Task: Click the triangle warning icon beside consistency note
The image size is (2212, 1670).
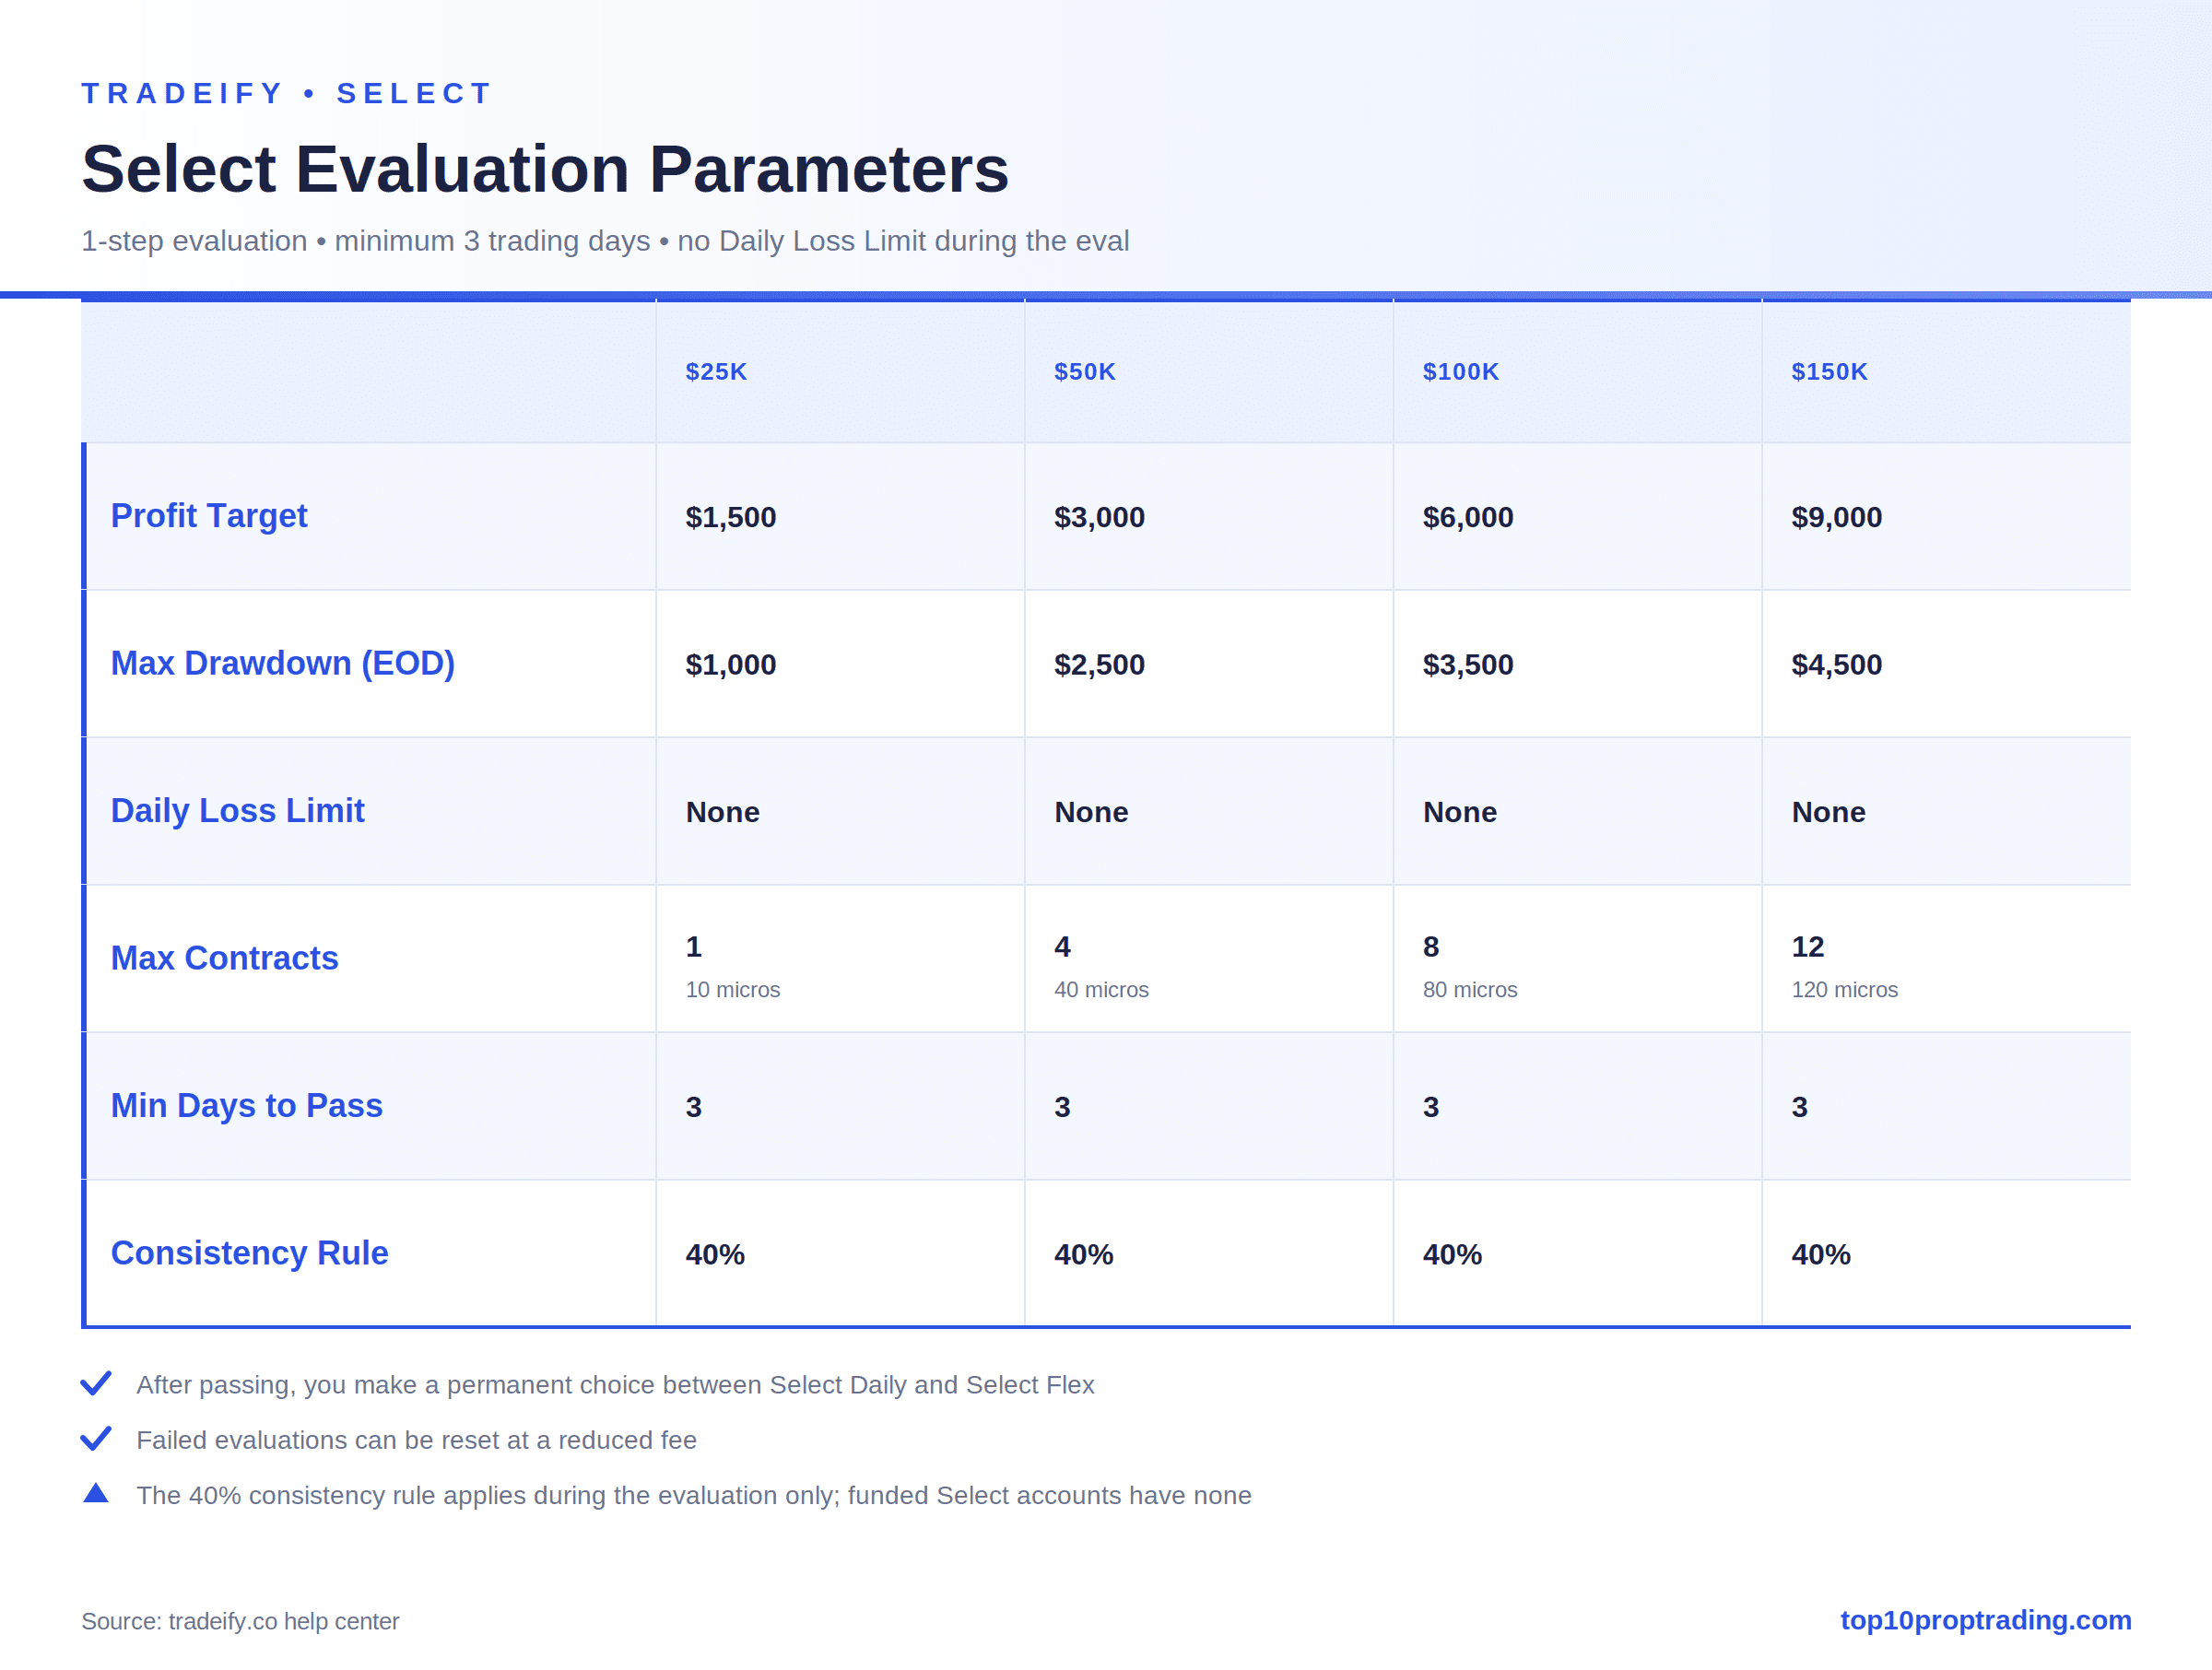Action: 96,1492
